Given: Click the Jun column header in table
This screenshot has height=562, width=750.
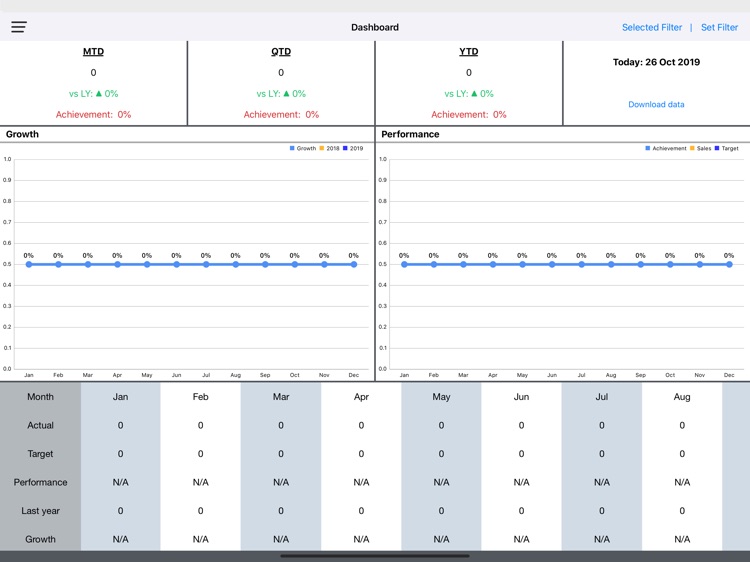Looking at the screenshot, I should coord(521,397).
